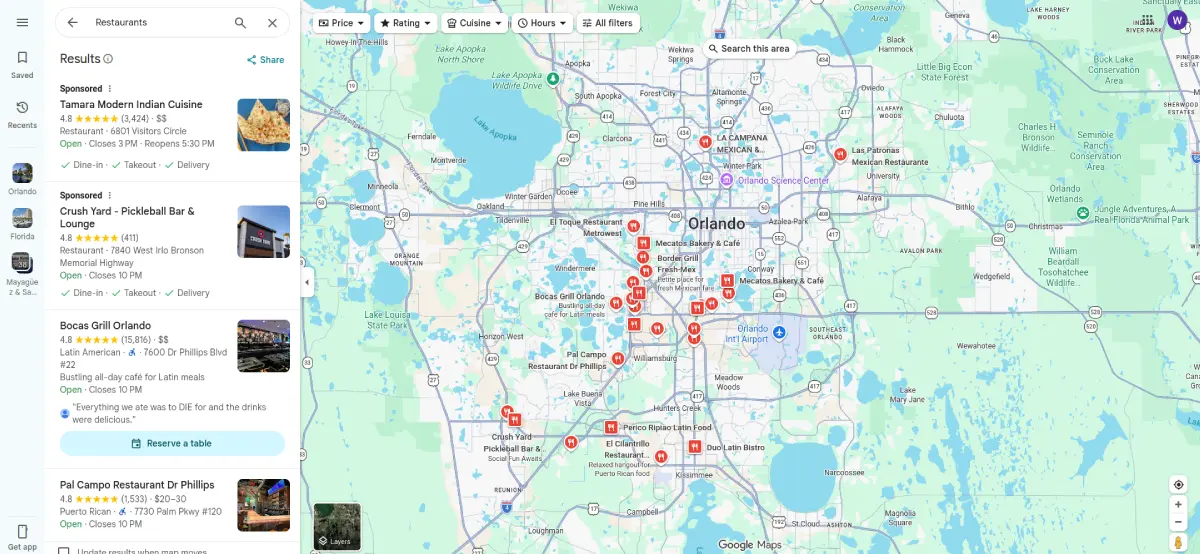Screen dimensions: 1200x554
Task: Select Las Patronas Mexican Restaurante map pin
Action: click(840, 154)
